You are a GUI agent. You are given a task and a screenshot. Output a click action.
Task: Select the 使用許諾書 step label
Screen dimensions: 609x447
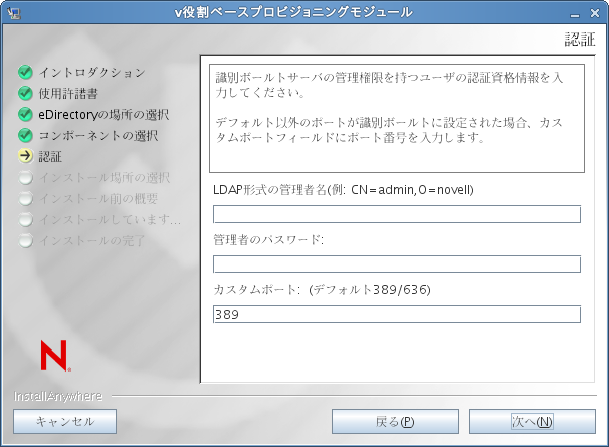coord(68,94)
